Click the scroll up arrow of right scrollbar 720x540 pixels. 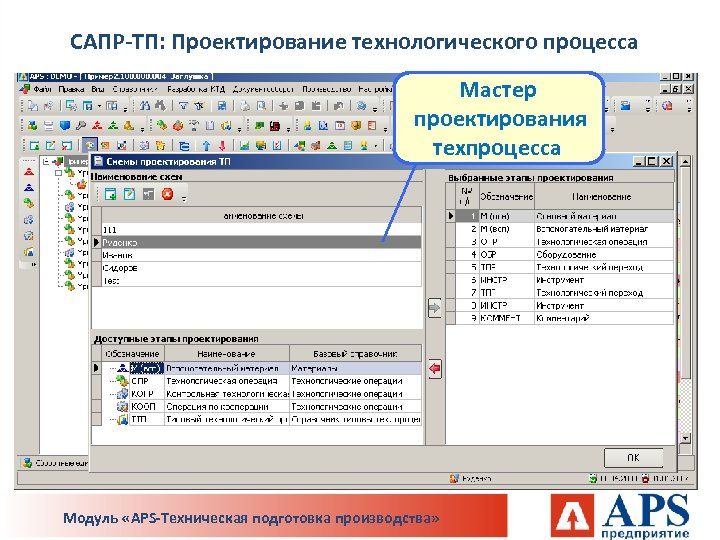[685, 162]
